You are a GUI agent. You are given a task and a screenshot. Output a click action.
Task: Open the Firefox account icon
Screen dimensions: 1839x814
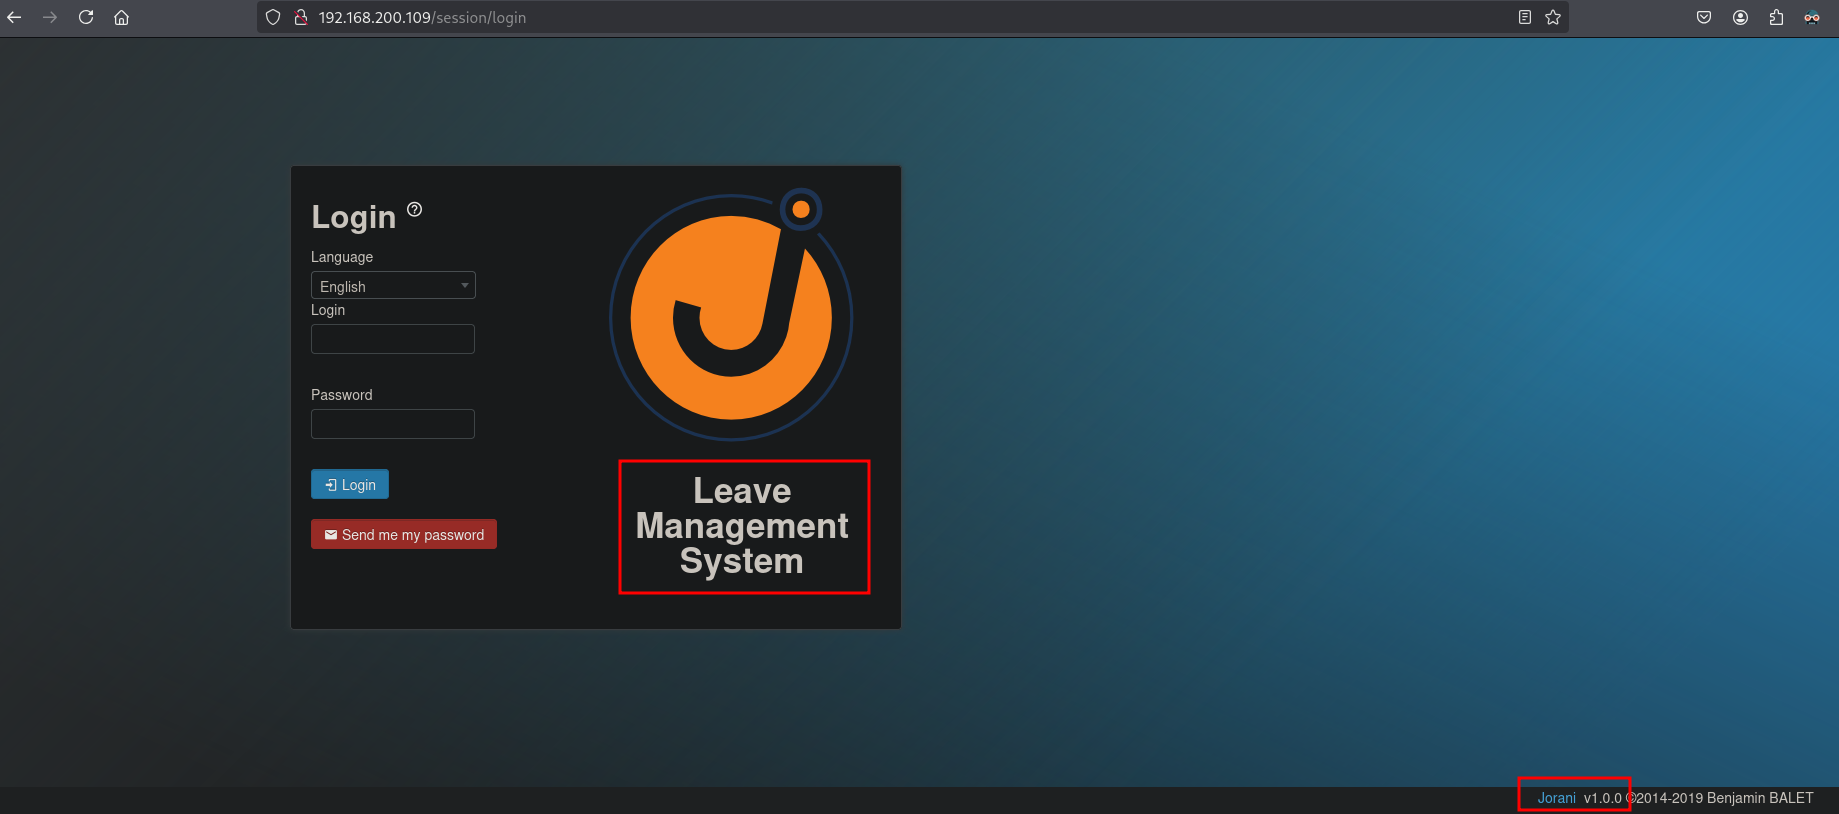[1740, 17]
